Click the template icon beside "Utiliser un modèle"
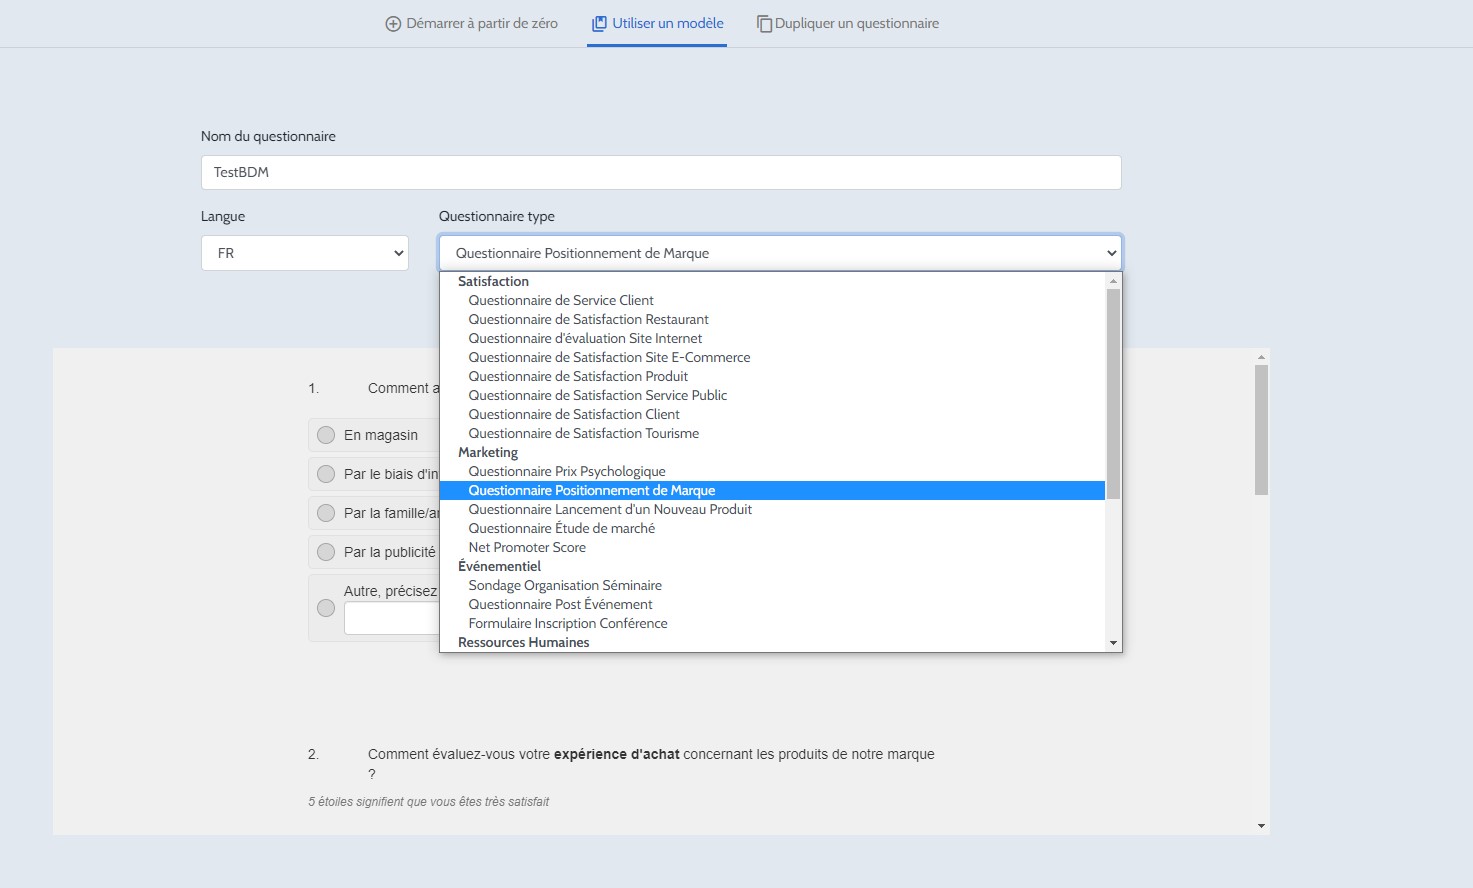The width and height of the screenshot is (1473, 888). [600, 22]
